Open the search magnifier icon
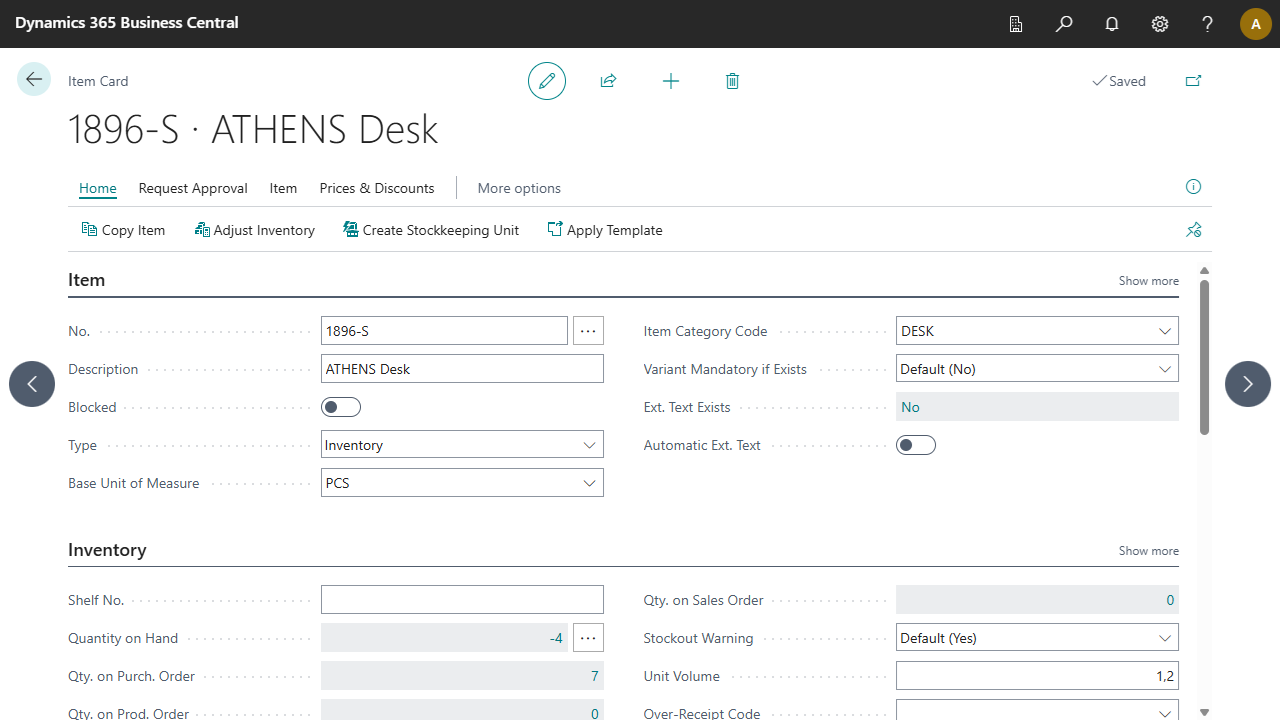 (x=1064, y=24)
